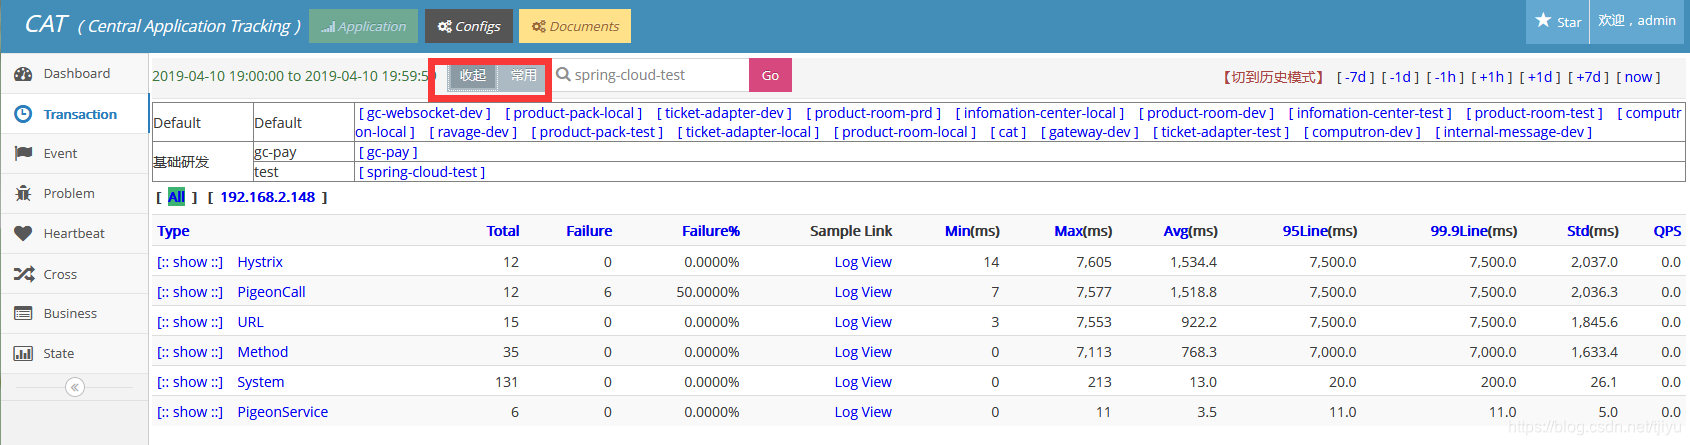1690x445 pixels.
Task: Click the star icon in the header
Action: pyautogui.click(x=1543, y=21)
